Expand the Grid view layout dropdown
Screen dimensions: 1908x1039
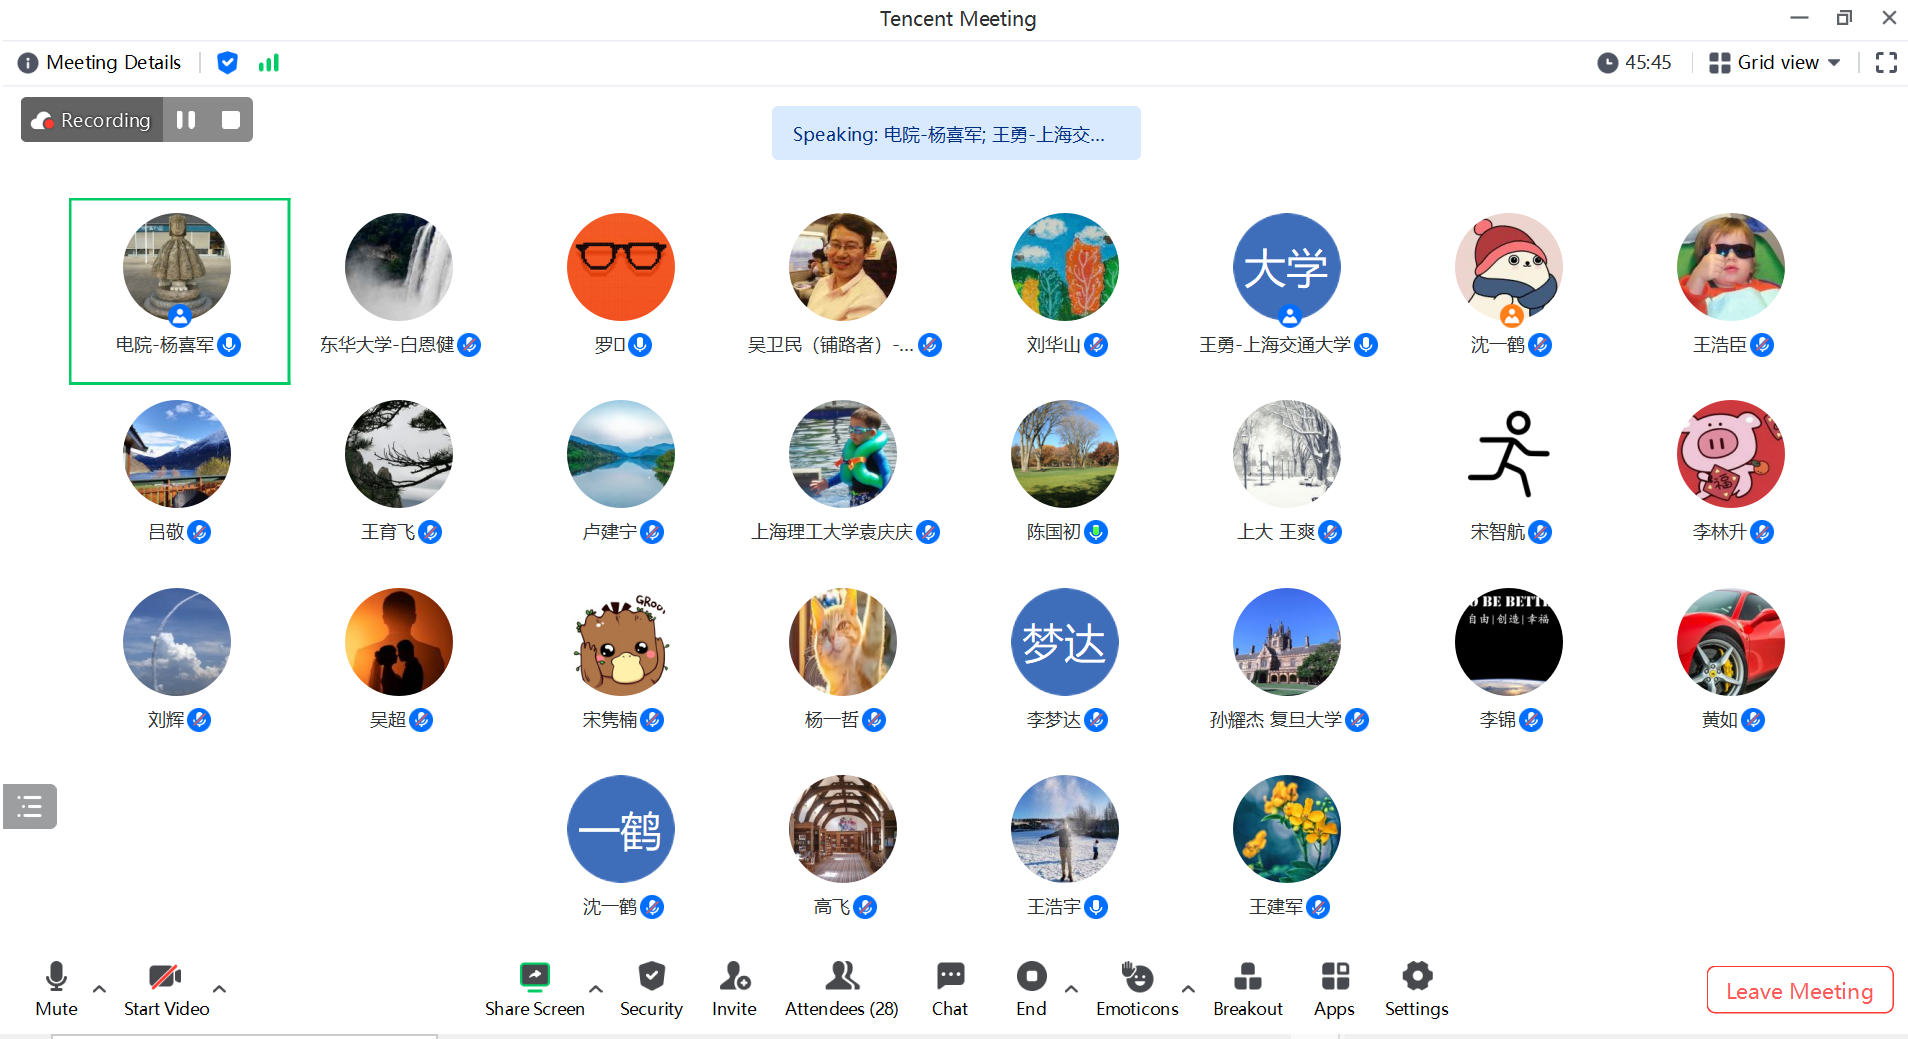click(1775, 63)
